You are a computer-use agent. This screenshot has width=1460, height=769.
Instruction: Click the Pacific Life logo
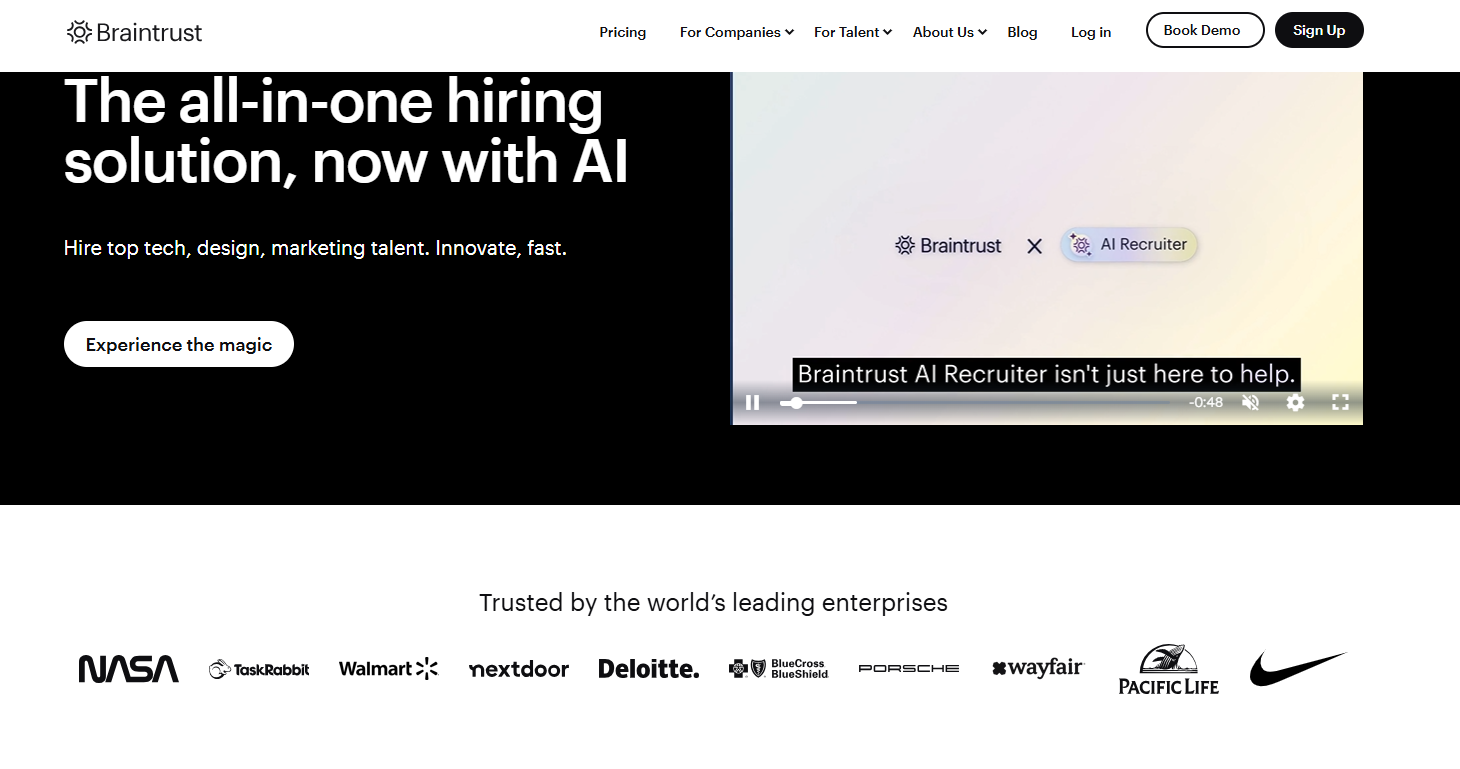(1169, 669)
